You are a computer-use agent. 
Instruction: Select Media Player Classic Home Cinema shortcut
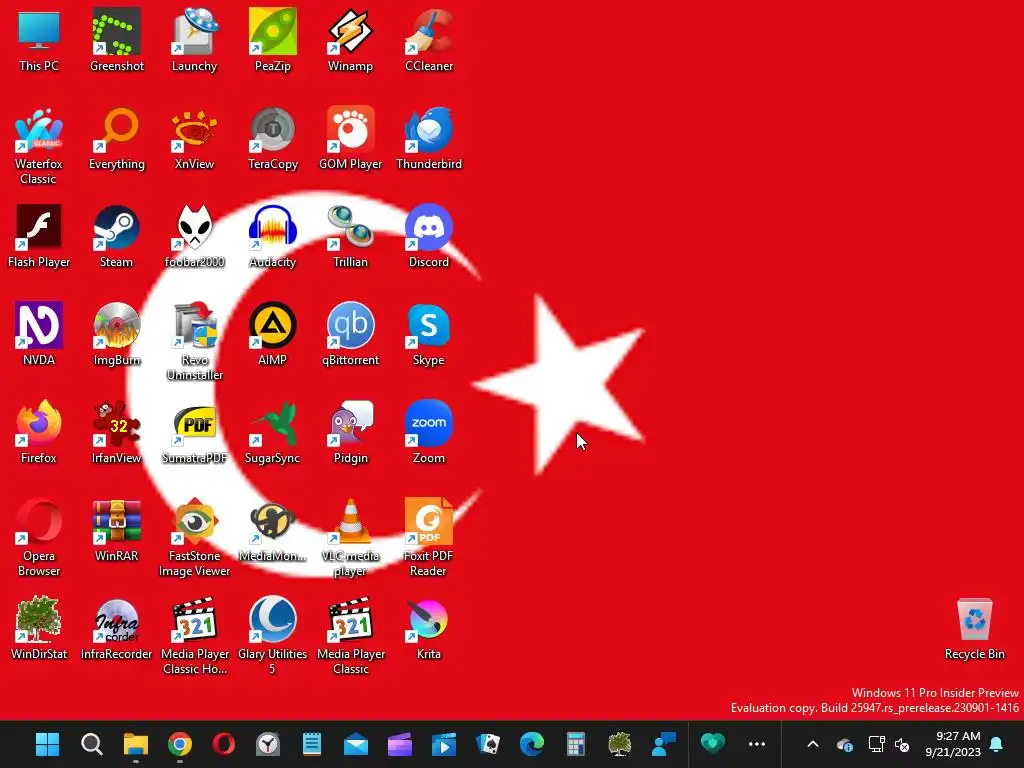(195, 636)
